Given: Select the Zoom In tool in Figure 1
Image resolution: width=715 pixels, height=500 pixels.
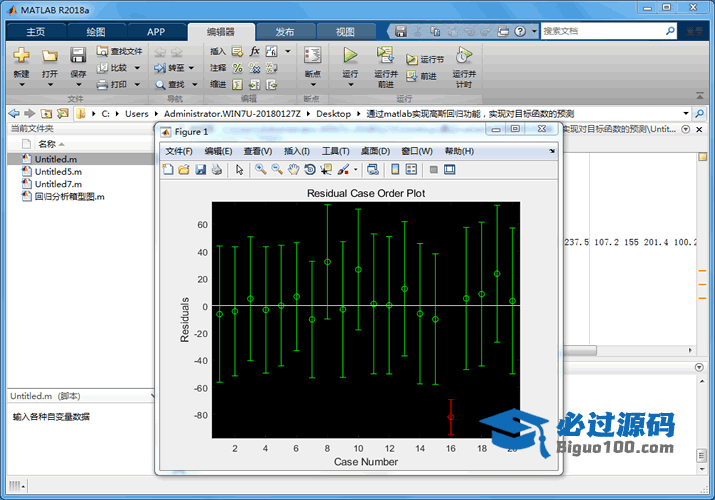Looking at the screenshot, I should 261,170.
